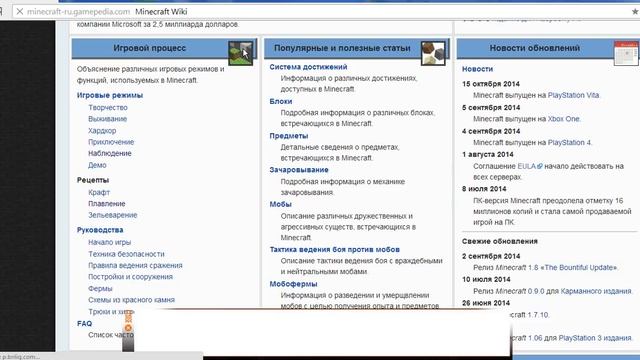Click the grass block icon in Игровой процесс header

(x=240, y=53)
